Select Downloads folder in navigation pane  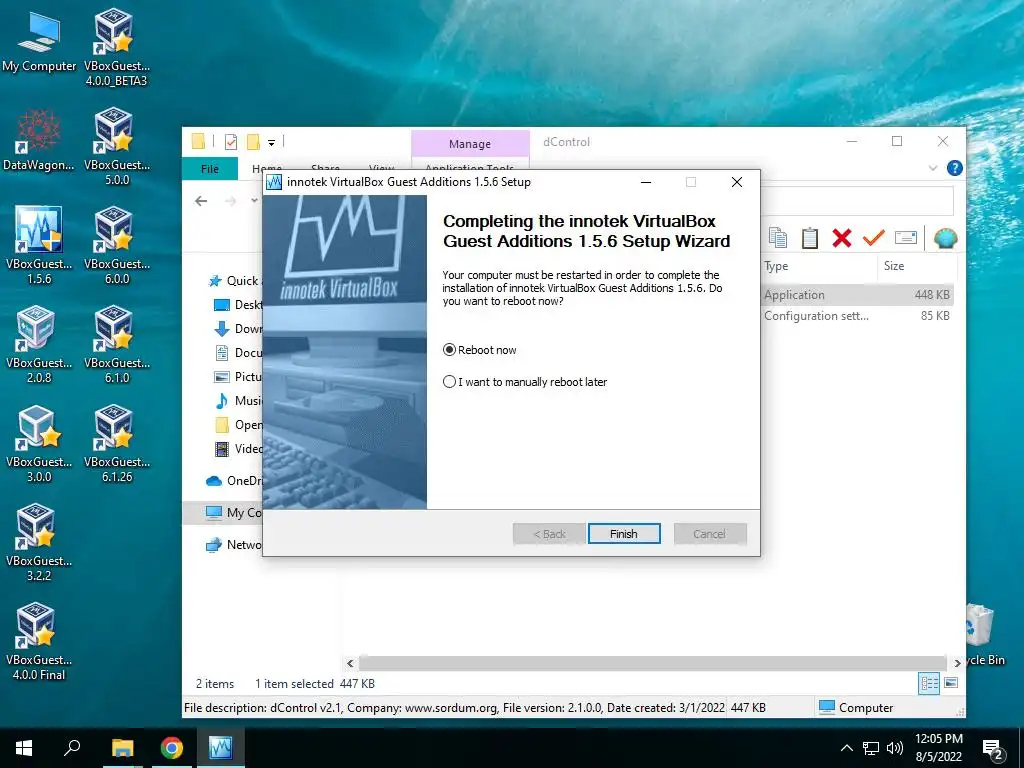[239, 328]
